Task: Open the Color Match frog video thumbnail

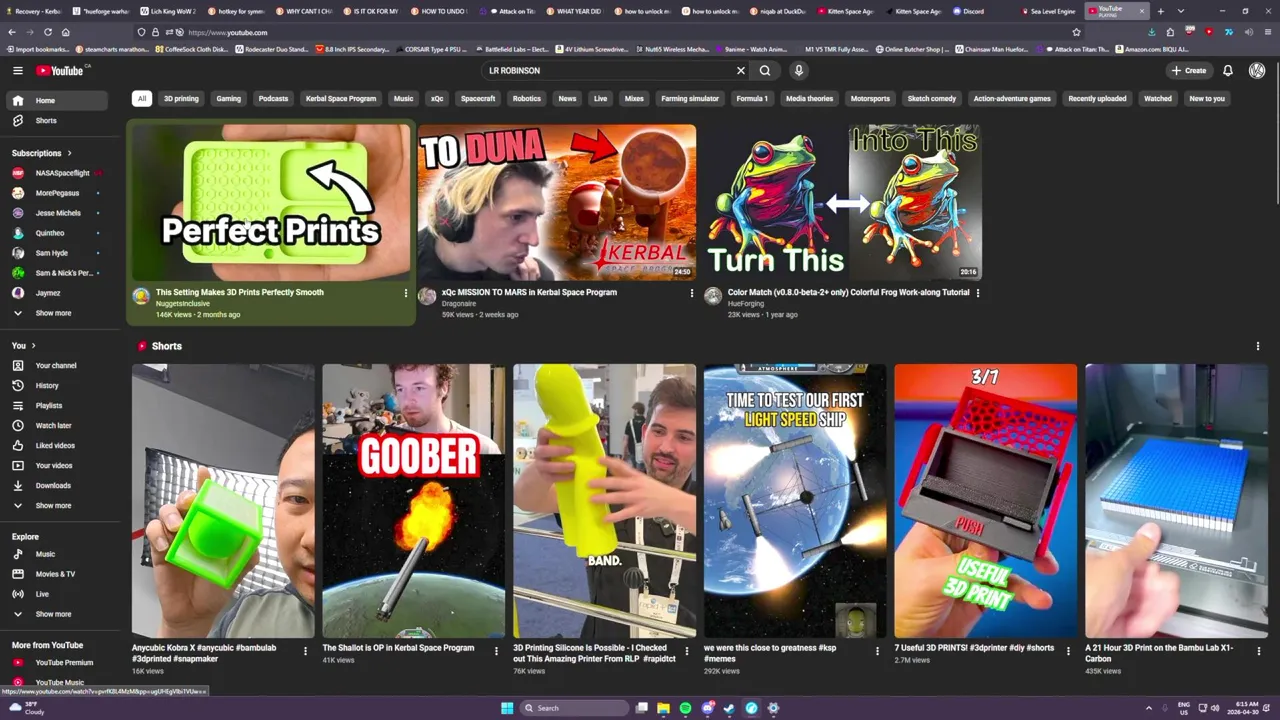Action: [842, 202]
